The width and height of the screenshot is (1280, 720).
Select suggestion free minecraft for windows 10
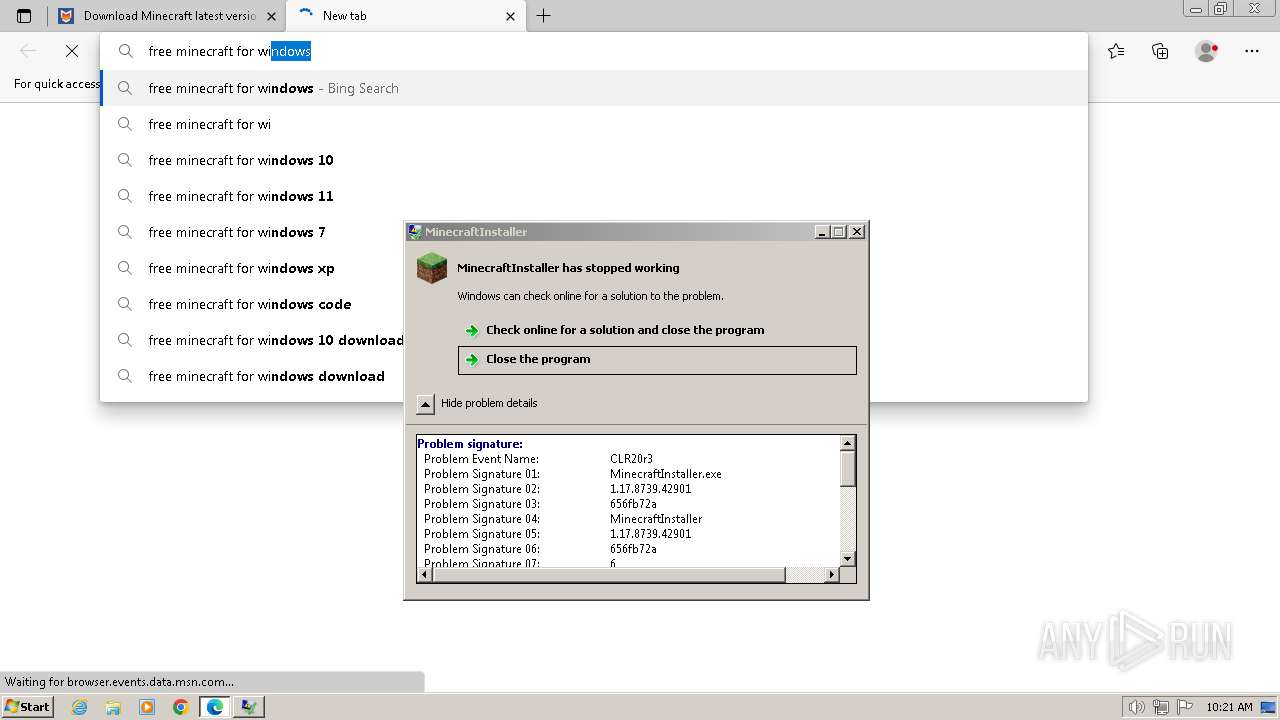coord(593,160)
